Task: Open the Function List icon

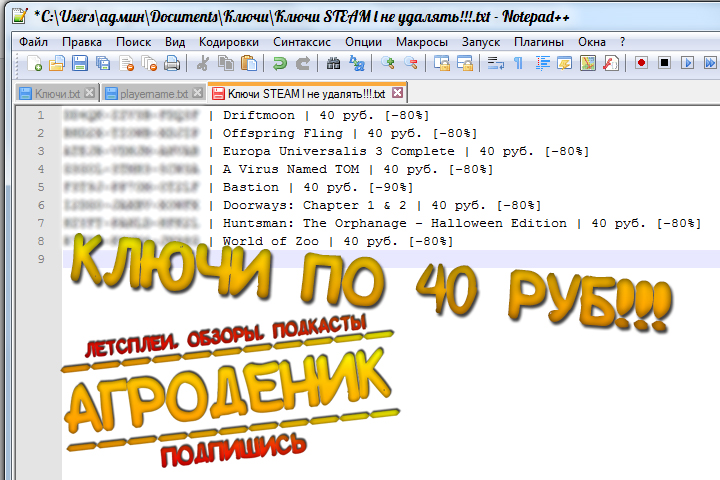Action: pyautogui.click(x=611, y=63)
